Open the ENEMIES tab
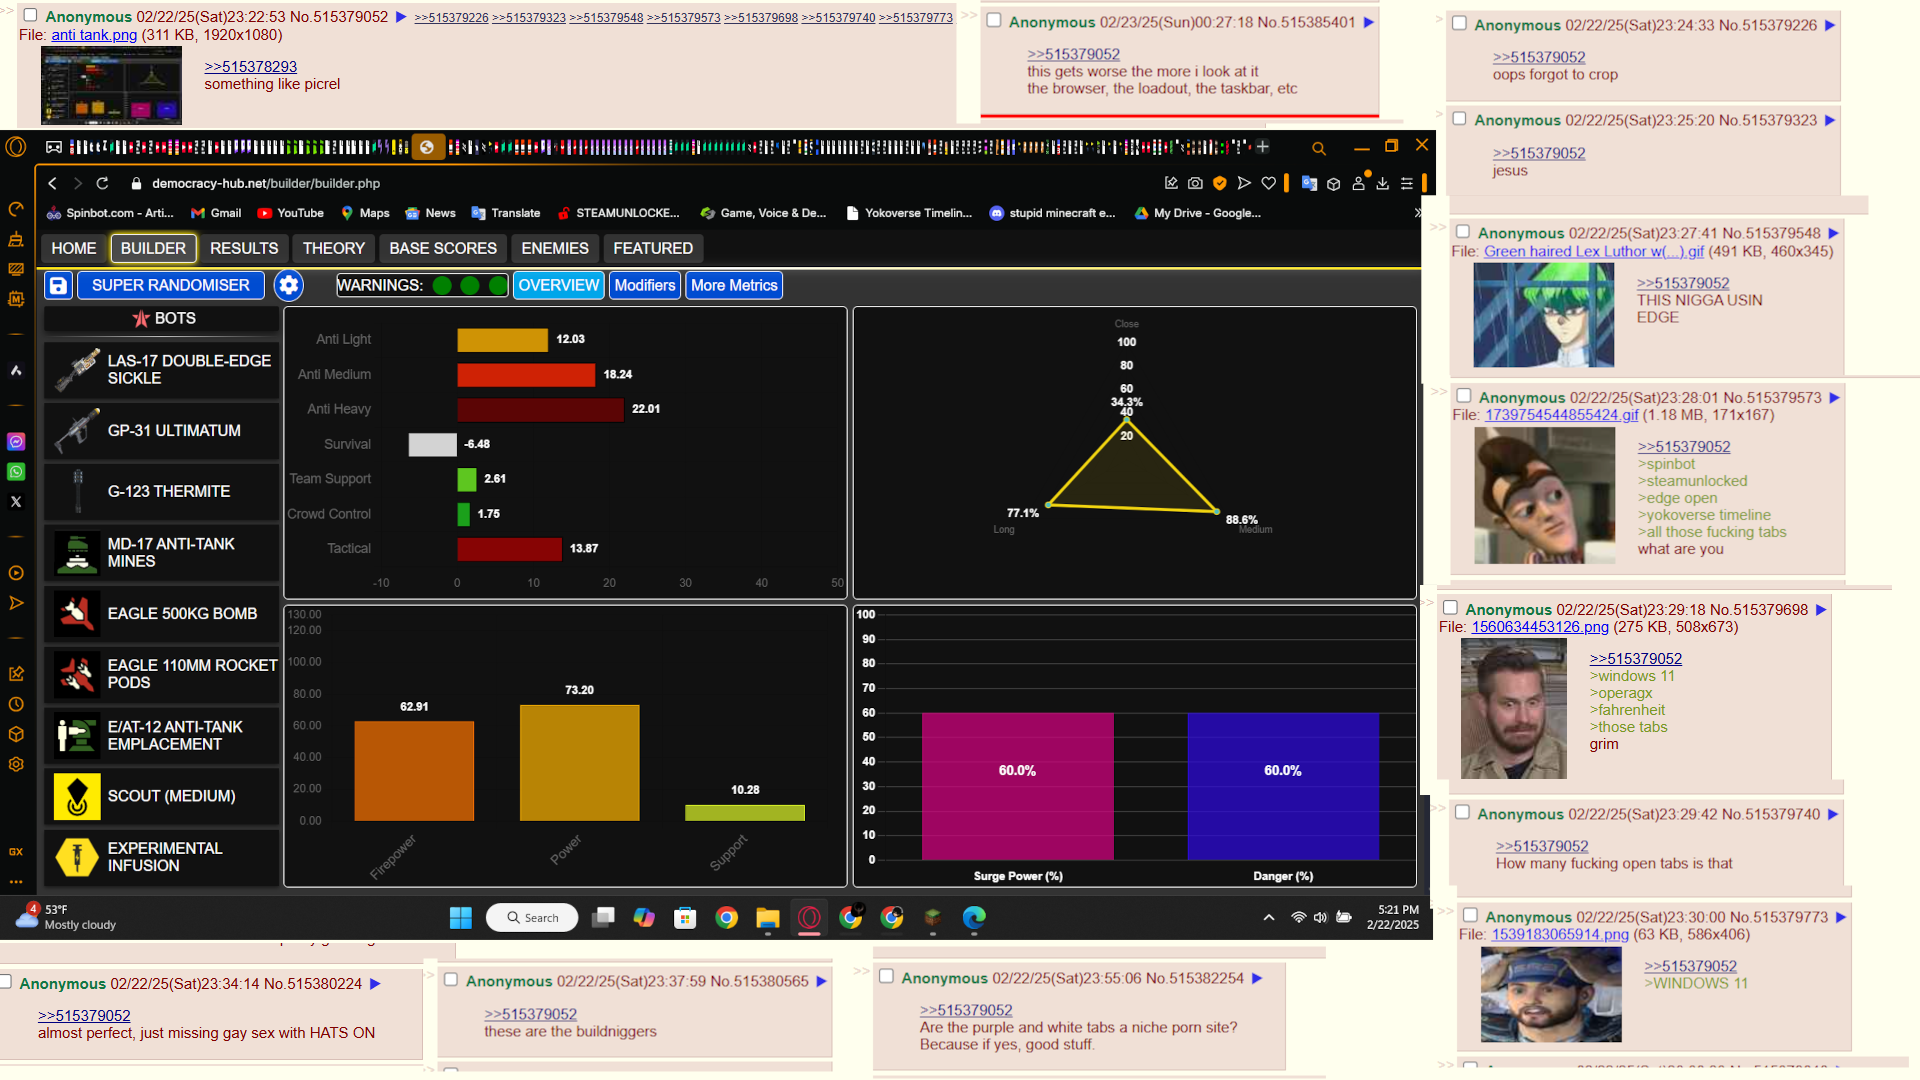The width and height of the screenshot is (1920, 1080). point(555,249)
